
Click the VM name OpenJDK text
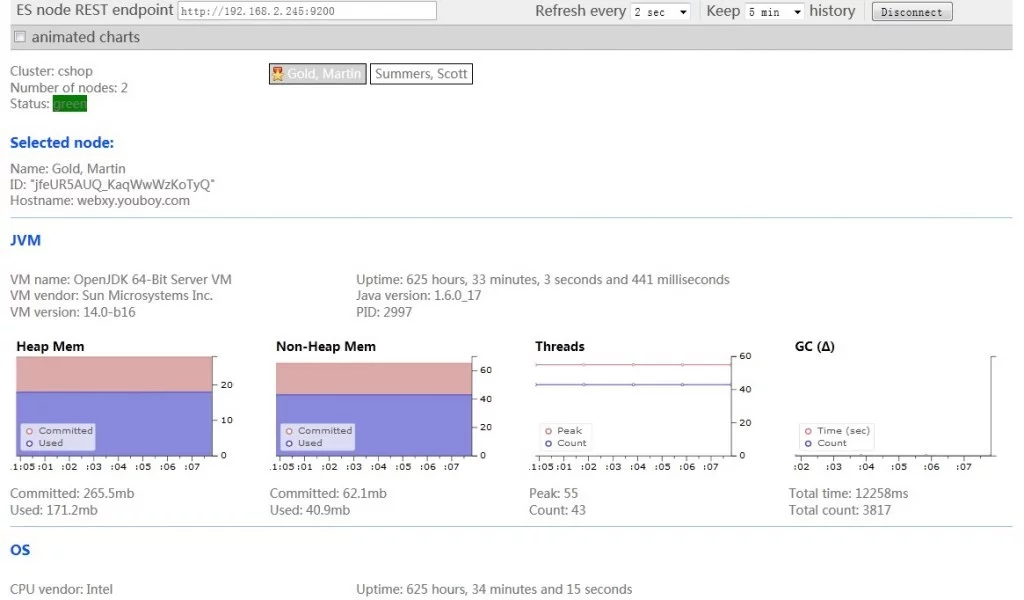click(121, 279)
